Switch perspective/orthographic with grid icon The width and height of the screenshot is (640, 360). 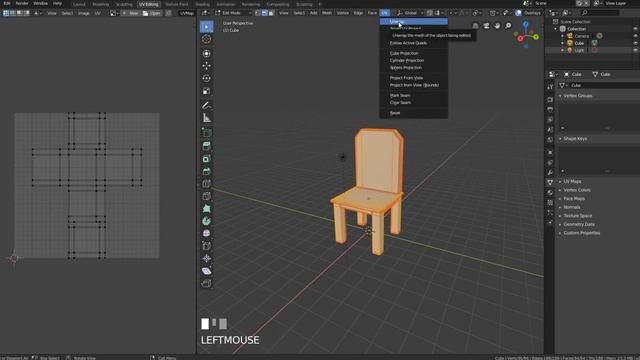[476, 26]
